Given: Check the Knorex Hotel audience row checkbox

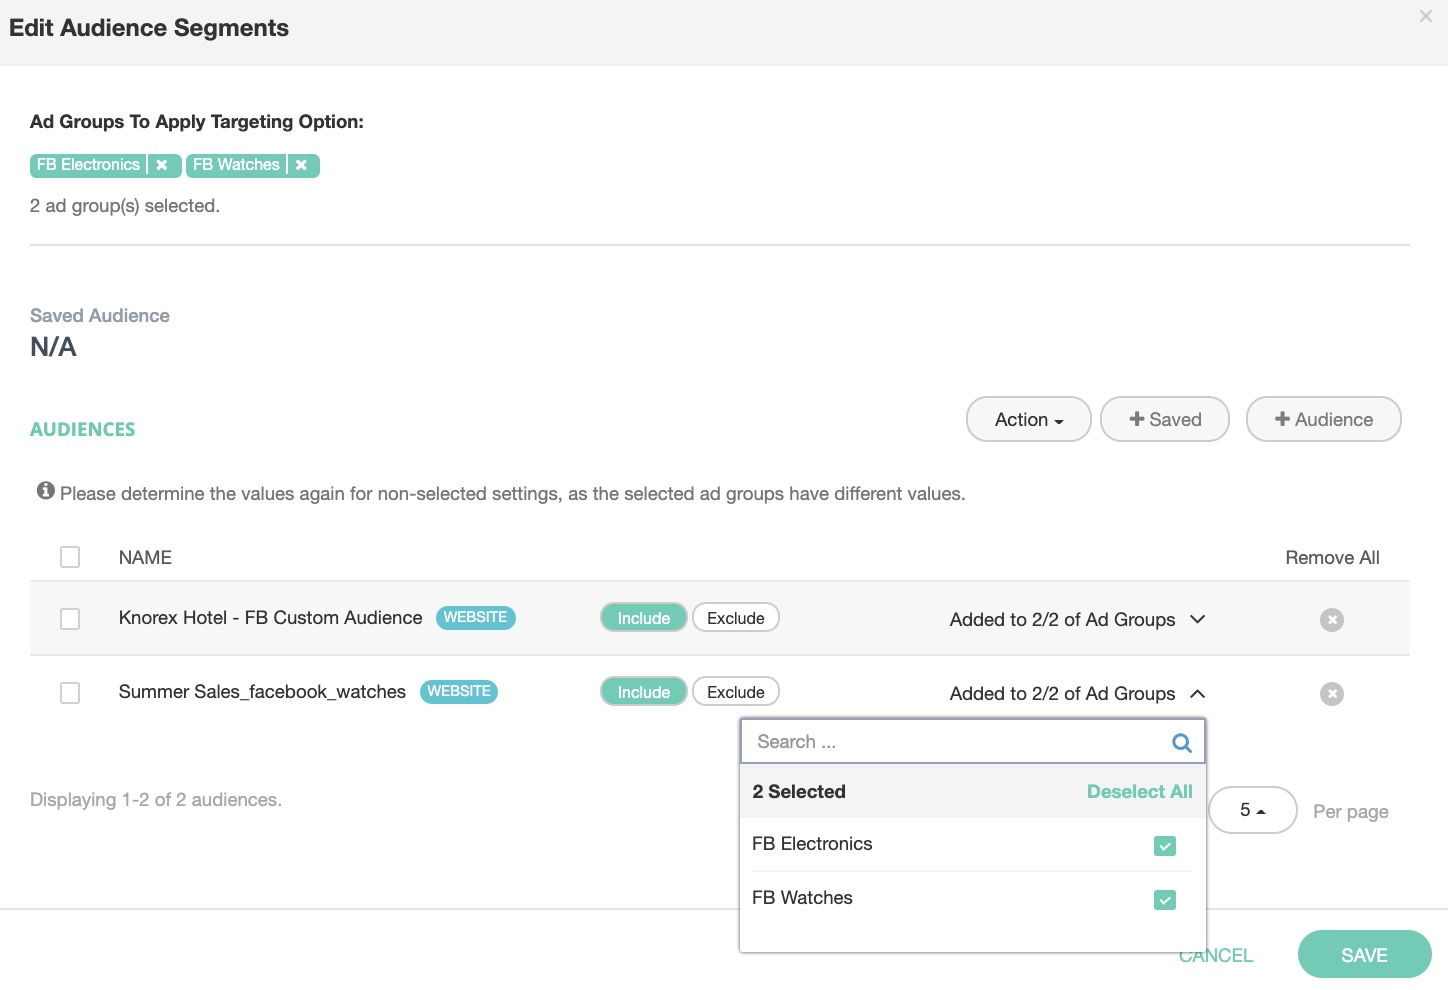Looking at the screenshot, I should point(70,619).
